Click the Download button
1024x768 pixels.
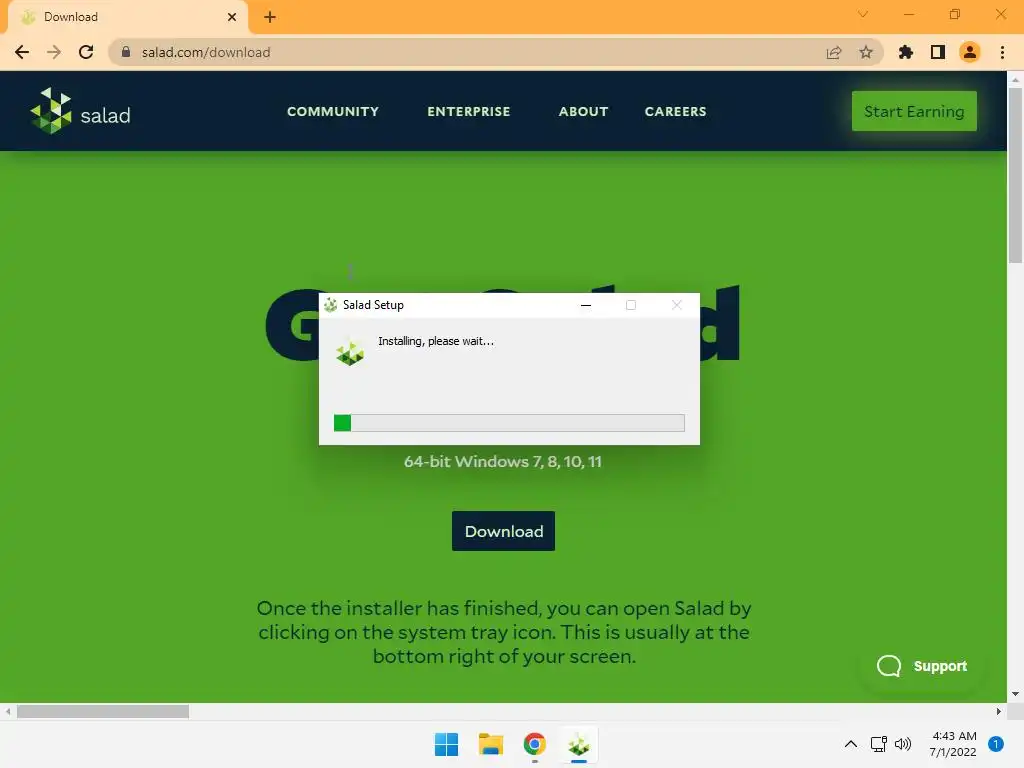coord(504,531)
